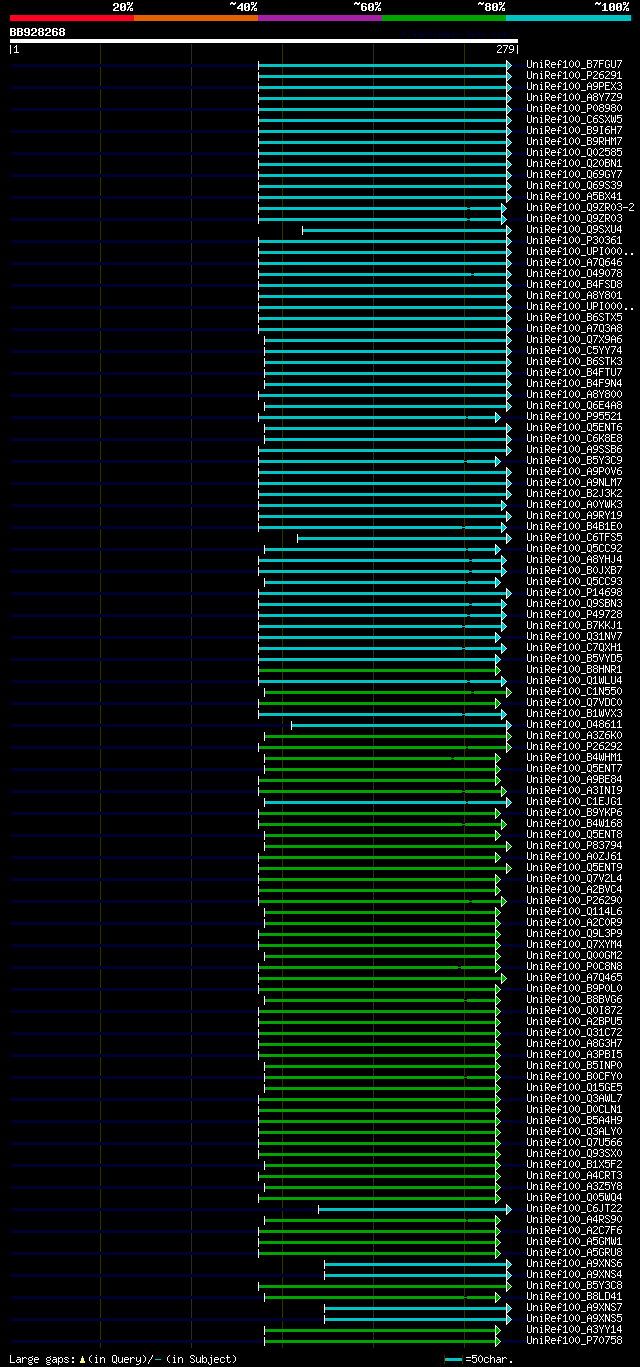Select the UniRef100_B8LD41 label
Image resolution: width=640 pixels, height=1367 pixels.
(574, 1296)
